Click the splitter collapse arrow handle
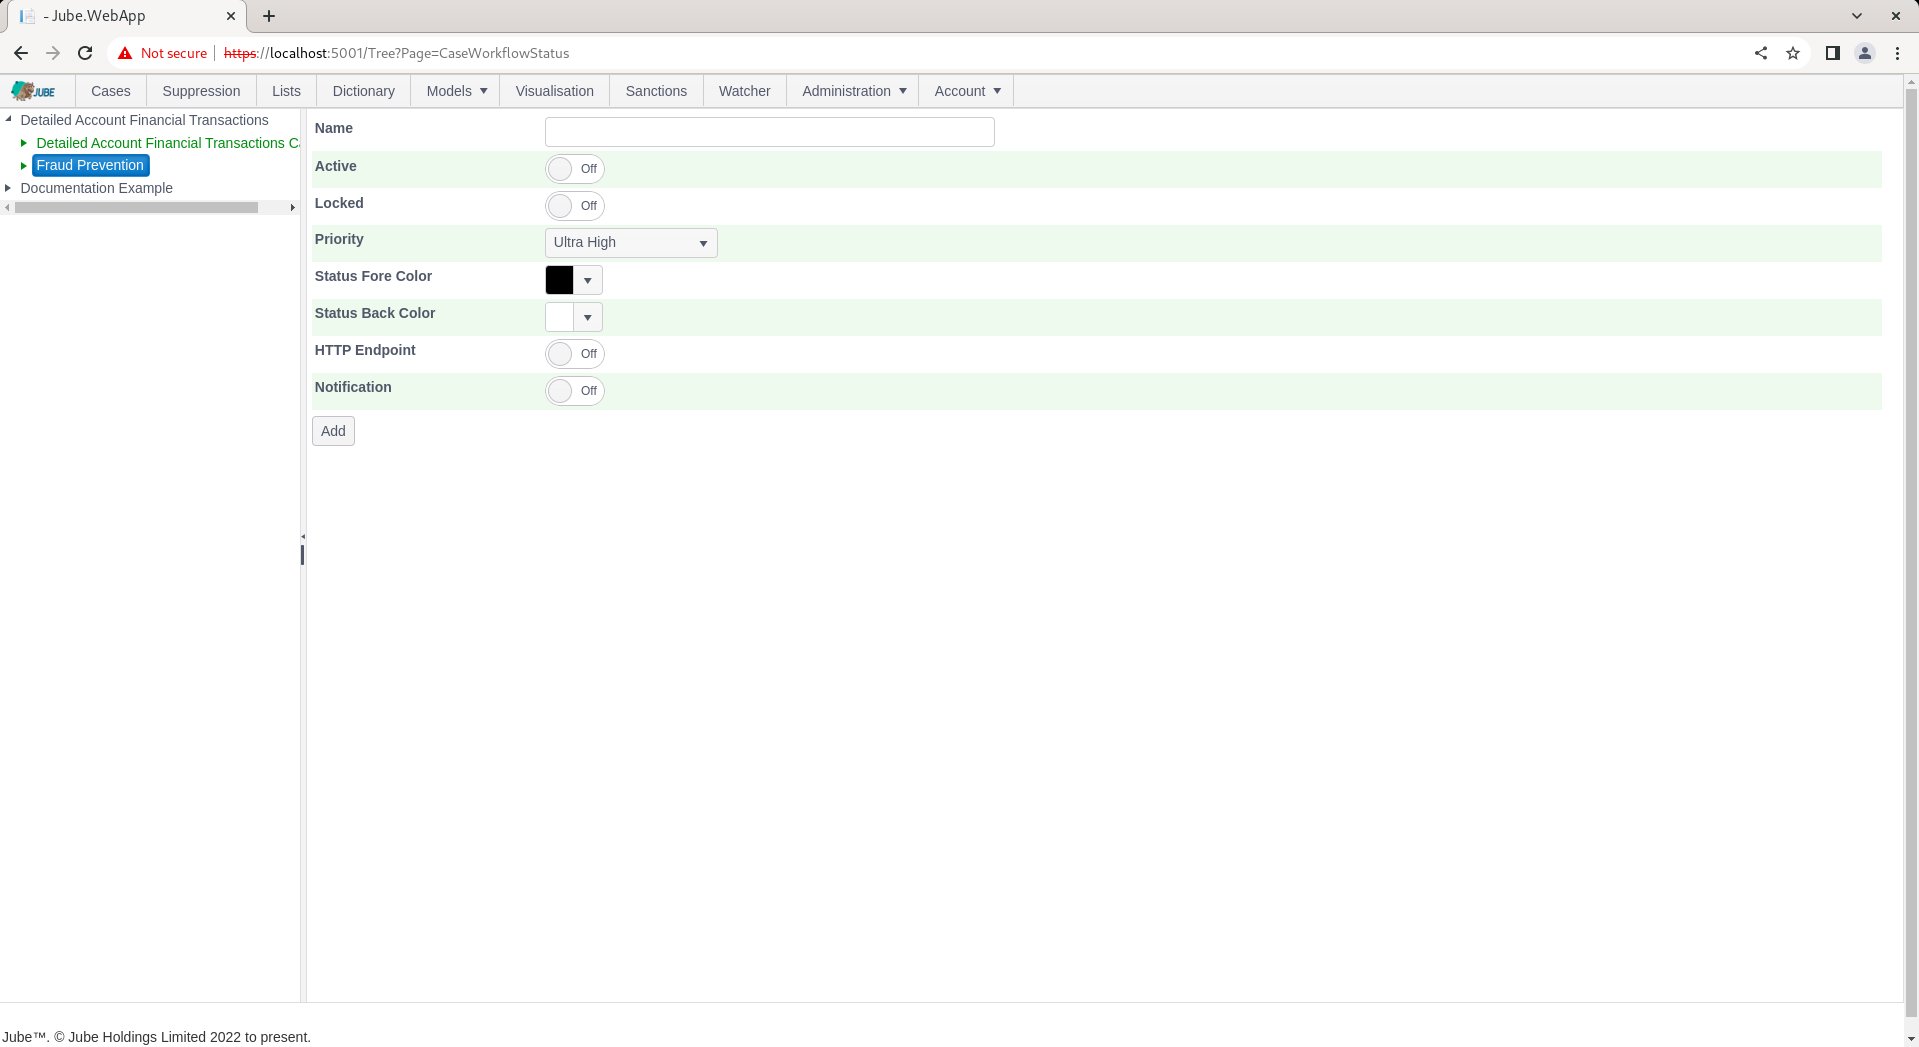The height and width of the screenshot is (1047, 1919). 303,537
